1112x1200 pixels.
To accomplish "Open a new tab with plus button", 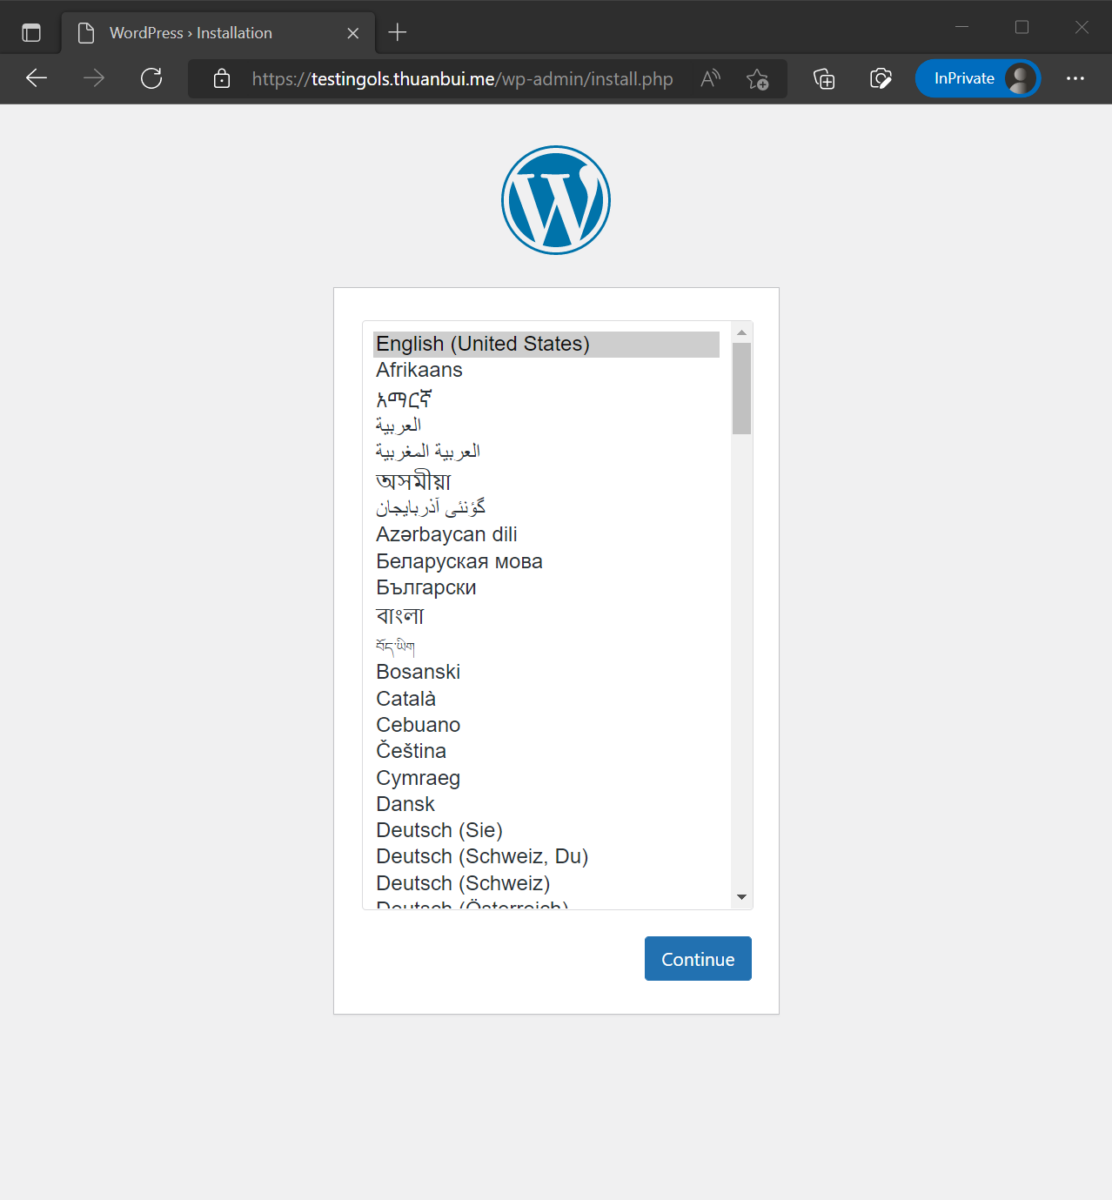I will [x=397, y=33].
